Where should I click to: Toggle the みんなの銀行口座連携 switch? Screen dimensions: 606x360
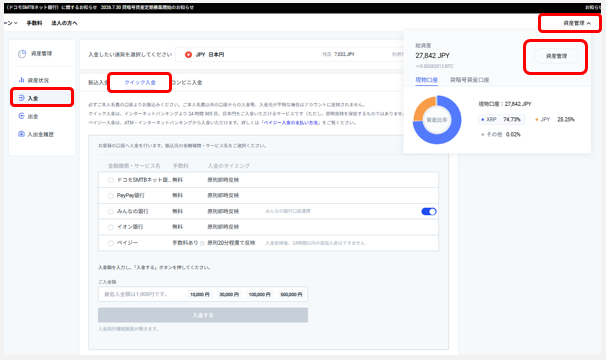[429, 212]
